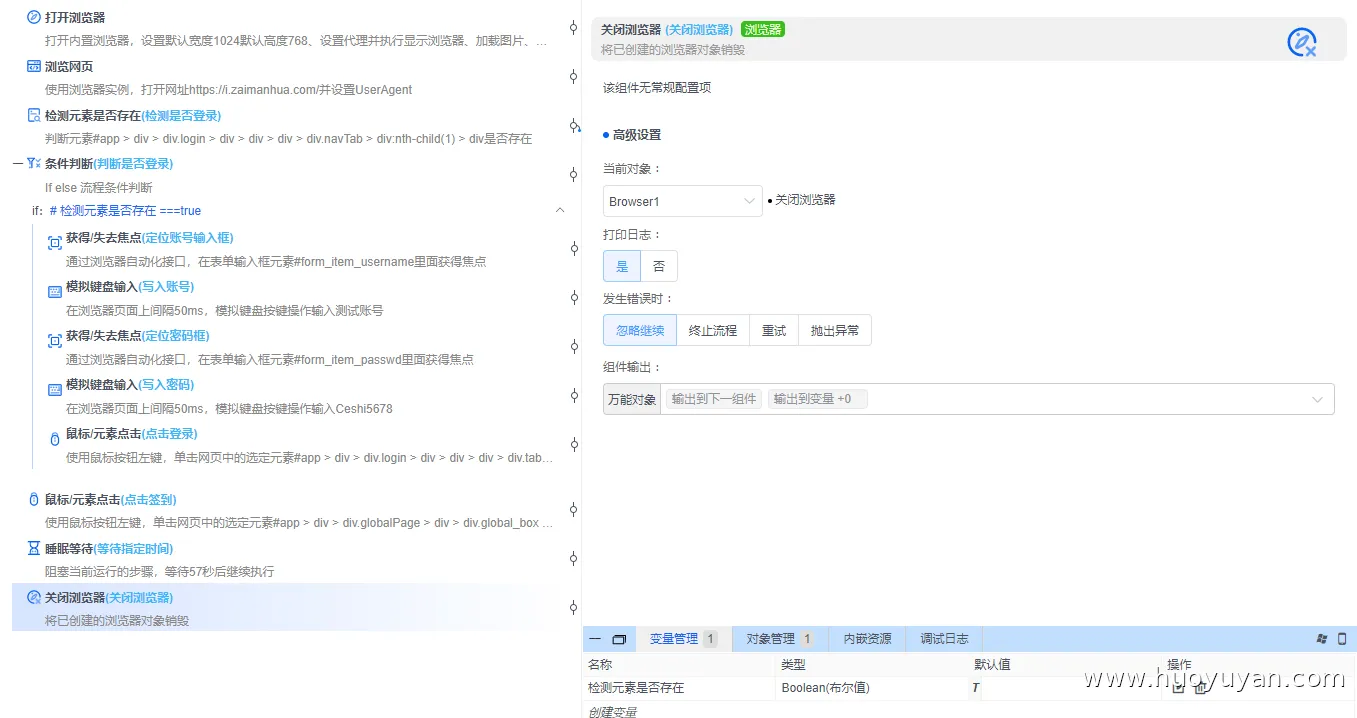1357x718 pixels.
Task: Click the delete icon for 检测元素是否存在 variable
Action: (1201, 688)
